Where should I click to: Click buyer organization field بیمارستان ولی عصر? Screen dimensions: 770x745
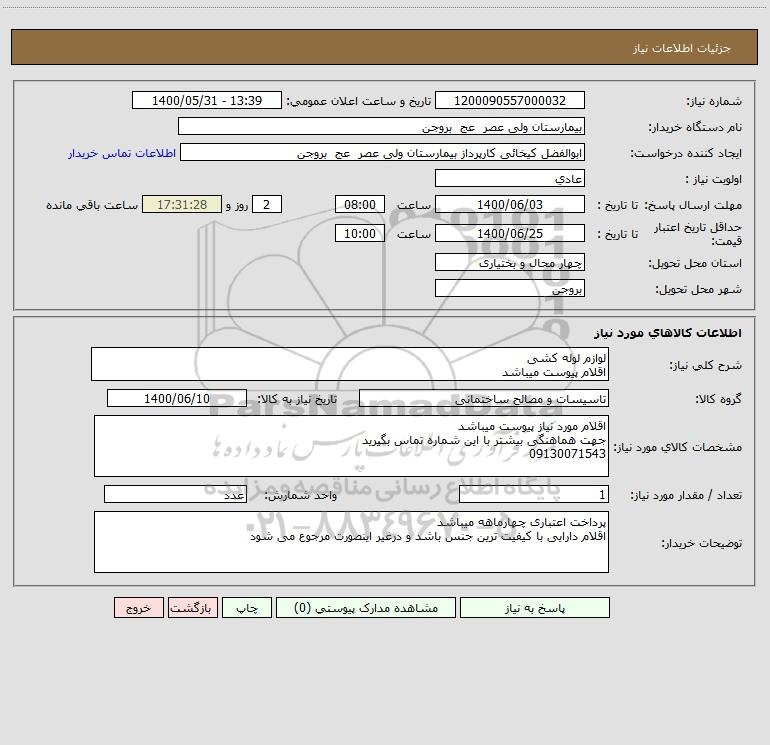(381, 126)
